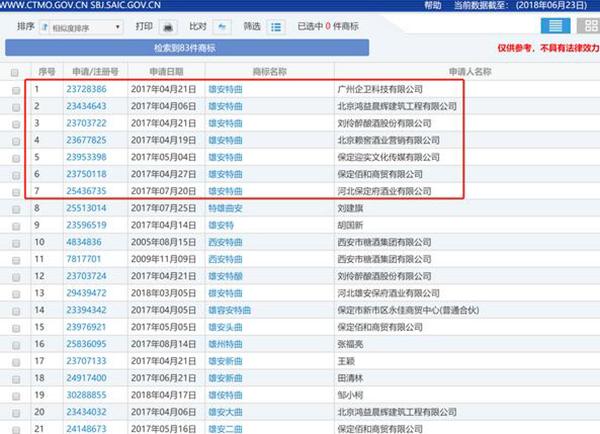Click applicant 河北保定府酒业有限公司

[x=384, y=191]
